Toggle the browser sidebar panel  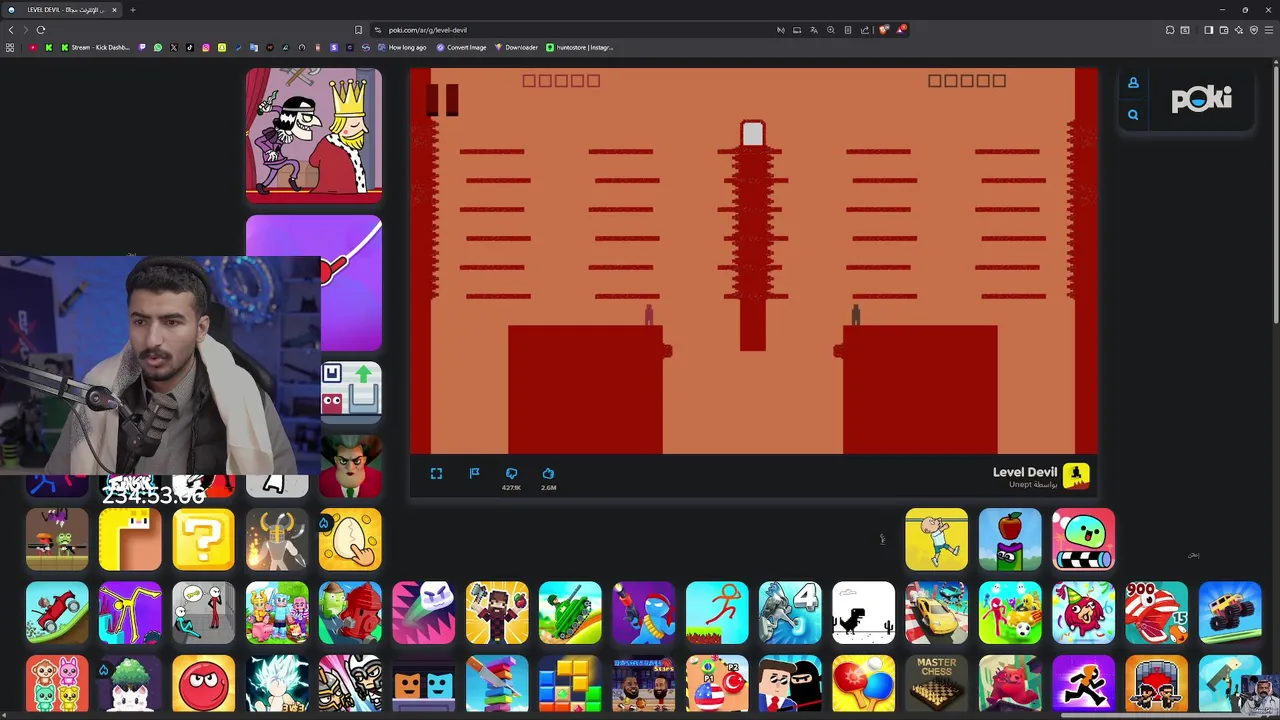(x=1208, y=30)
